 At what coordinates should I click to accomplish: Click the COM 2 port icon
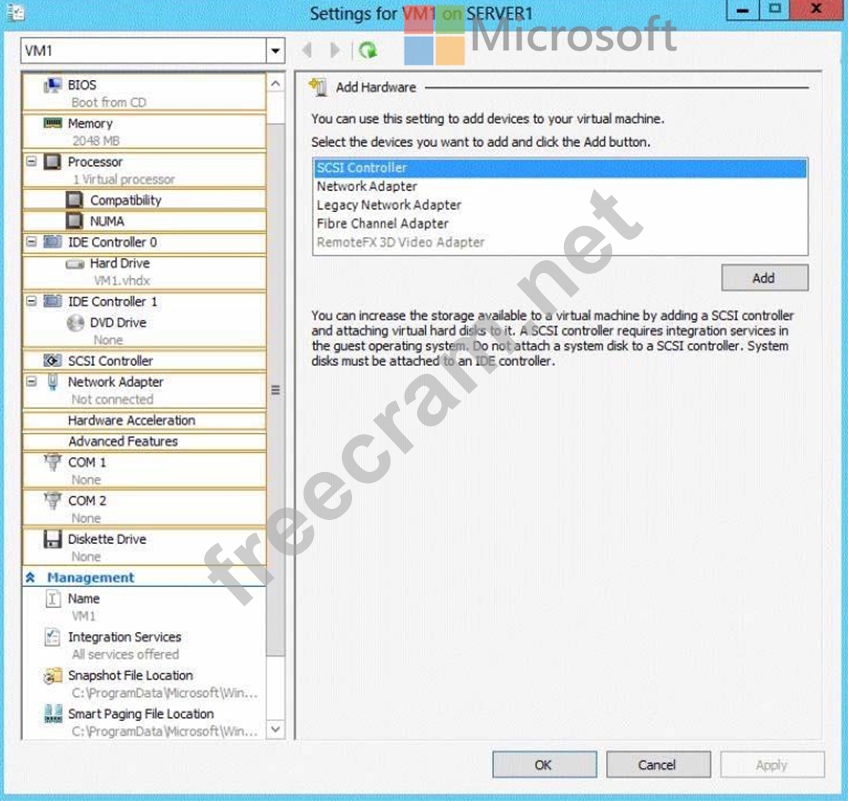[52, 501]
